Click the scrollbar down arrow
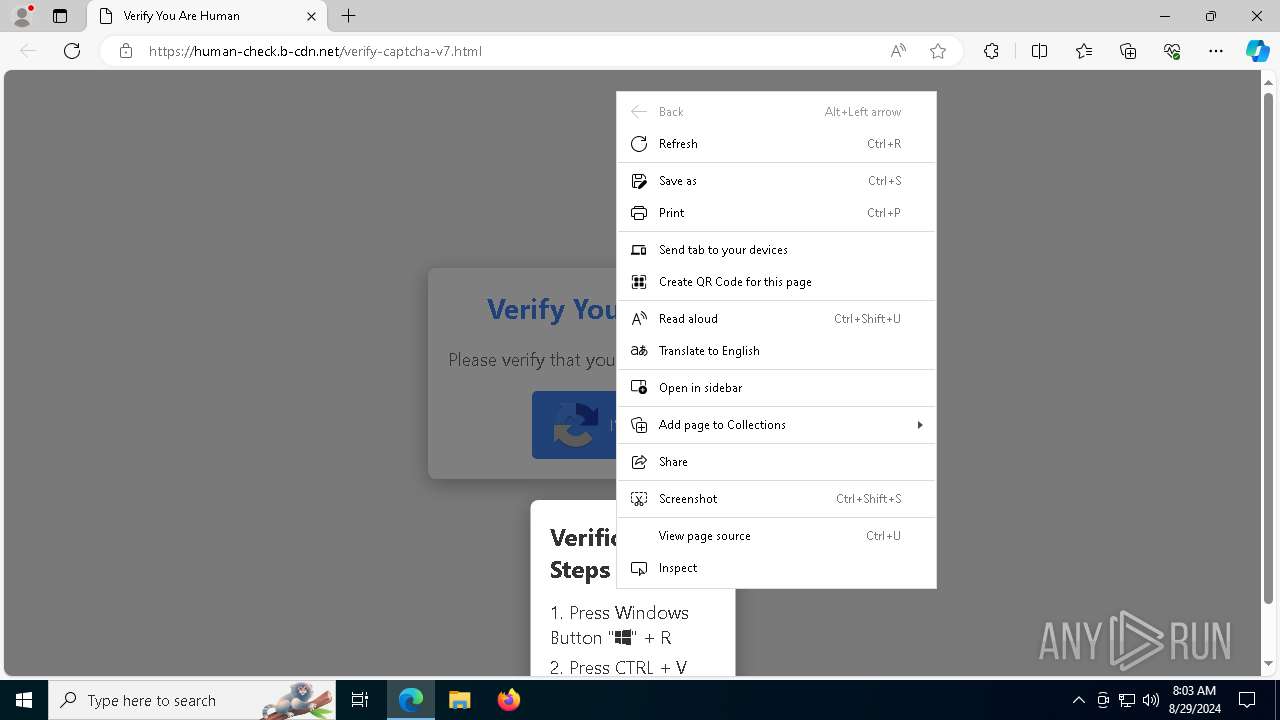The height and width of the screenshot is (720, 1280). pyautogui.click(x=1269, y=664)
